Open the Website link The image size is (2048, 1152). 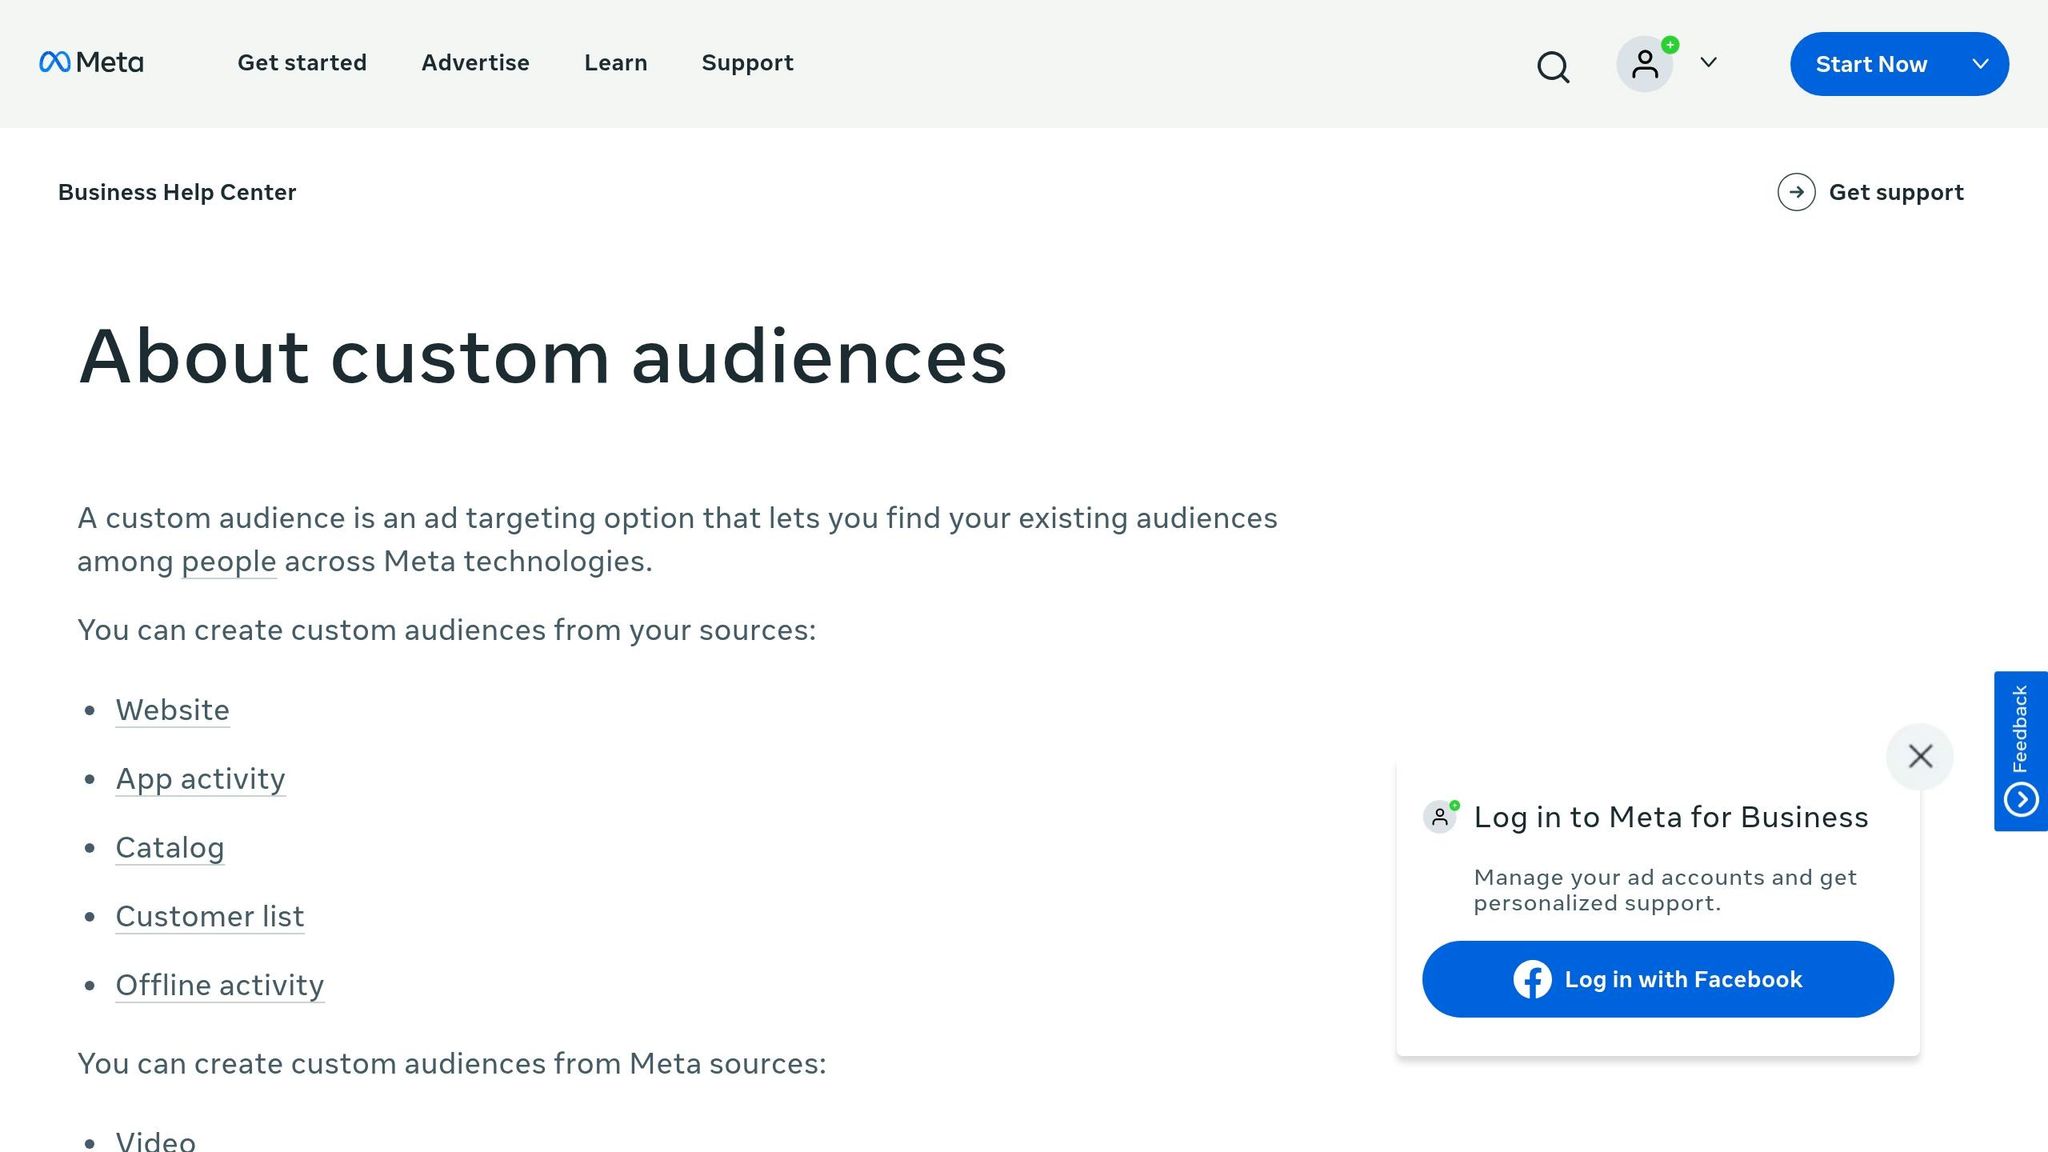click(172, 710)
